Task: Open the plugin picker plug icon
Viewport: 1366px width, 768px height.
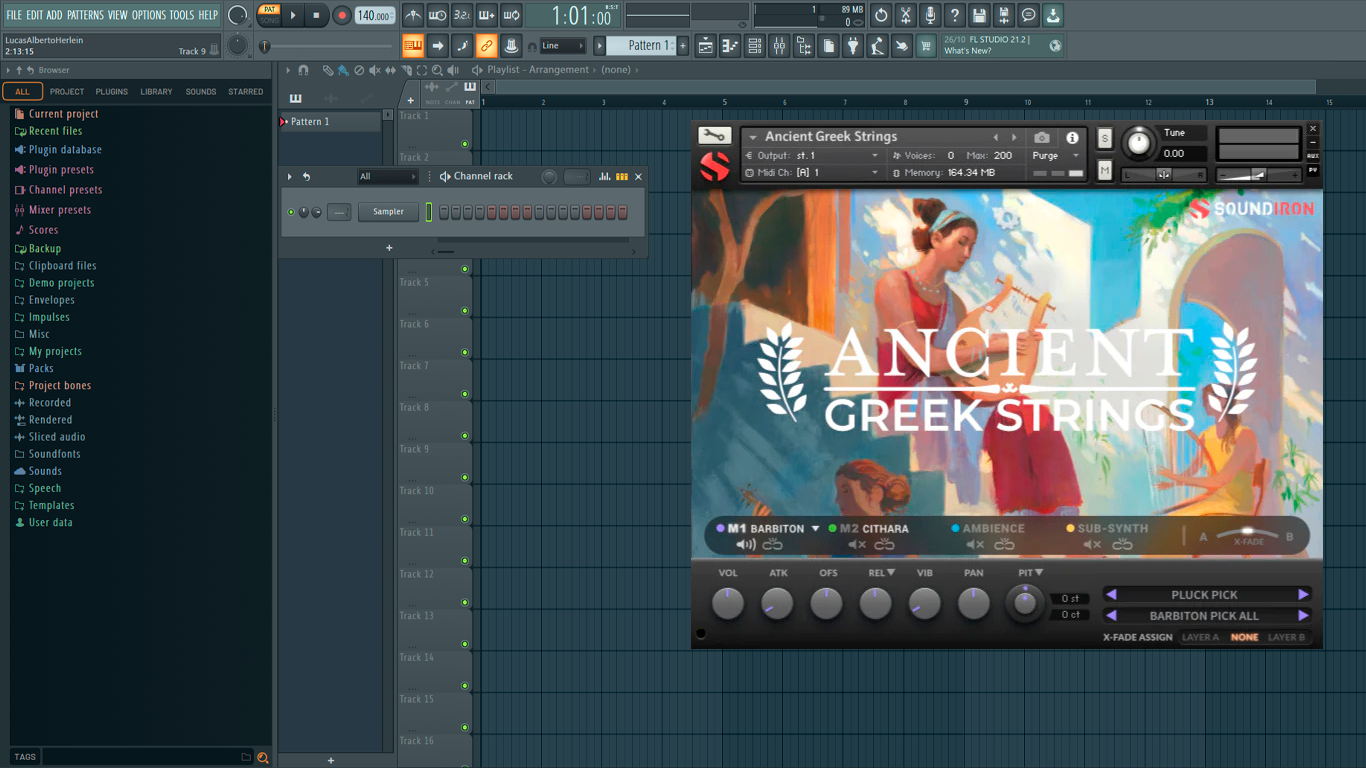Action: click(x=853, y=46)
